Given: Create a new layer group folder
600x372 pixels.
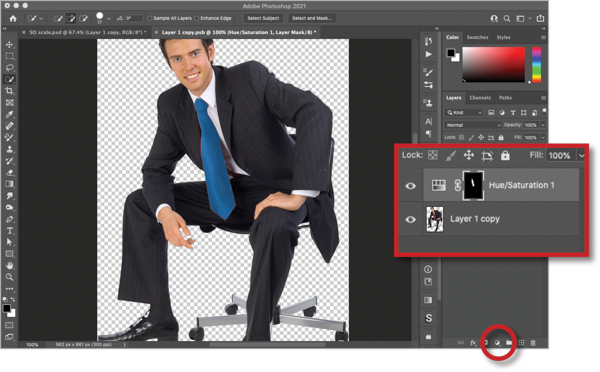Looking at the screenshot, I should (x=509, y=343).
